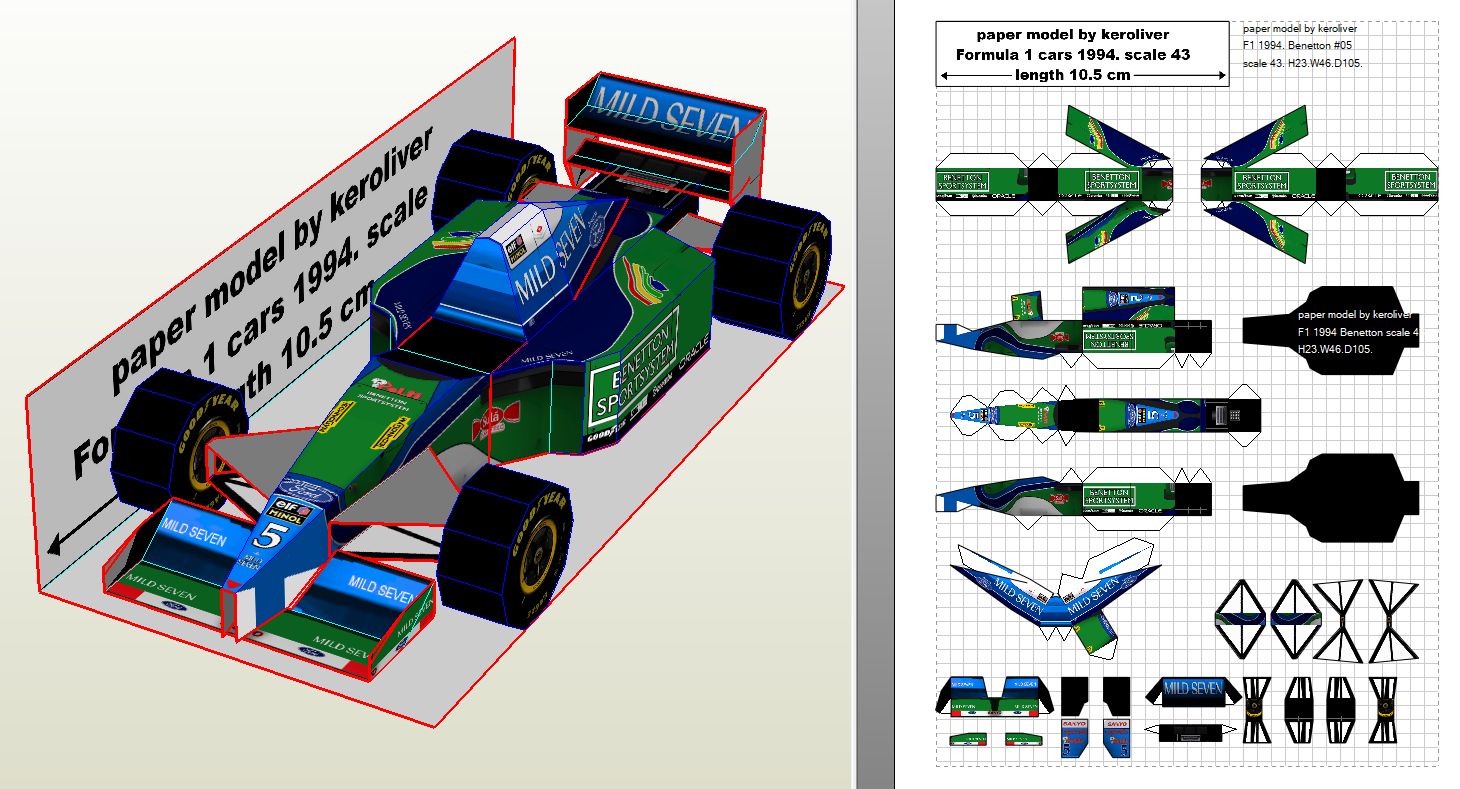
Task: Select the plain black floor piece without text
Action: click(1329, 498)
